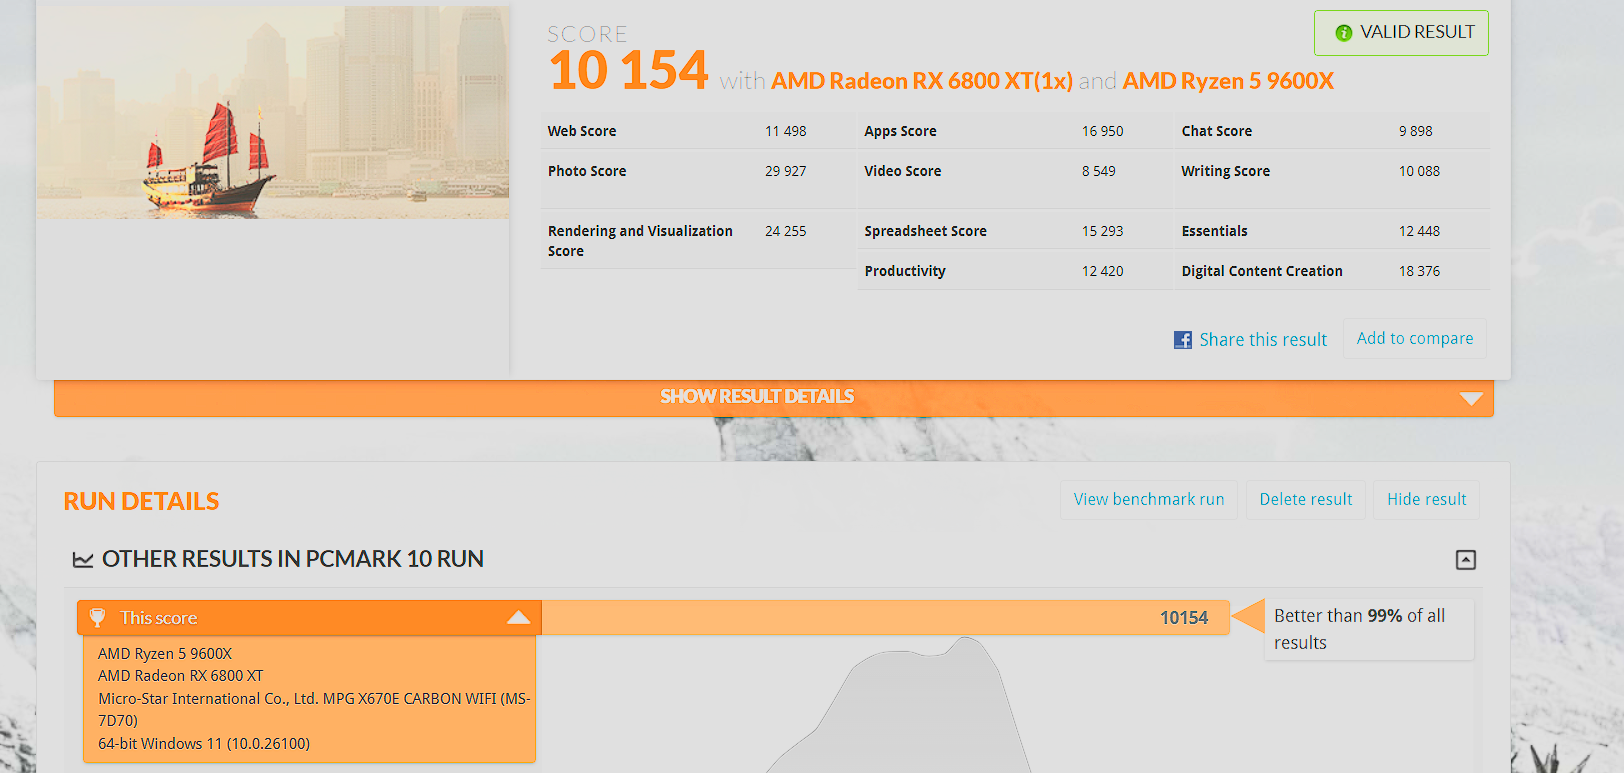Click Essentials value 12 448
Image resolution: width=1624 pixels, height=773 pixels.
pyautogui.click(x=1420, y=231)
